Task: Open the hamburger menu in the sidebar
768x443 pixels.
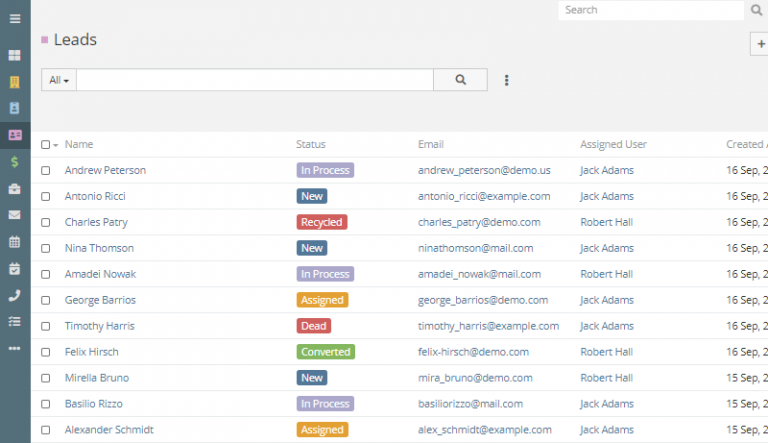Action: click(15, 19)
